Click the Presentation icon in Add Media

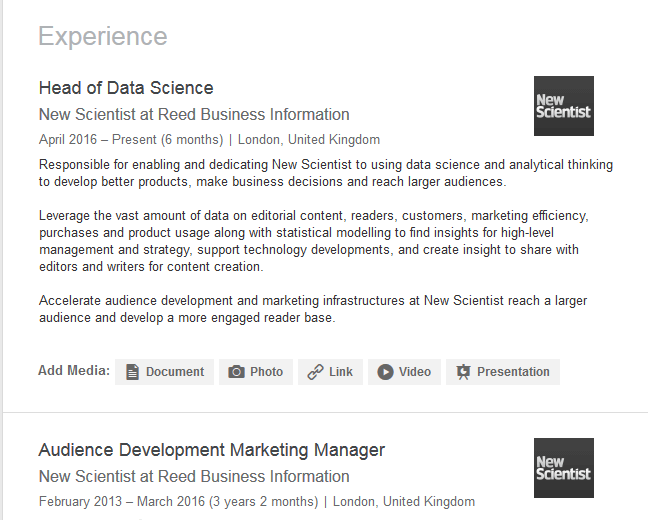pos(464,372)
